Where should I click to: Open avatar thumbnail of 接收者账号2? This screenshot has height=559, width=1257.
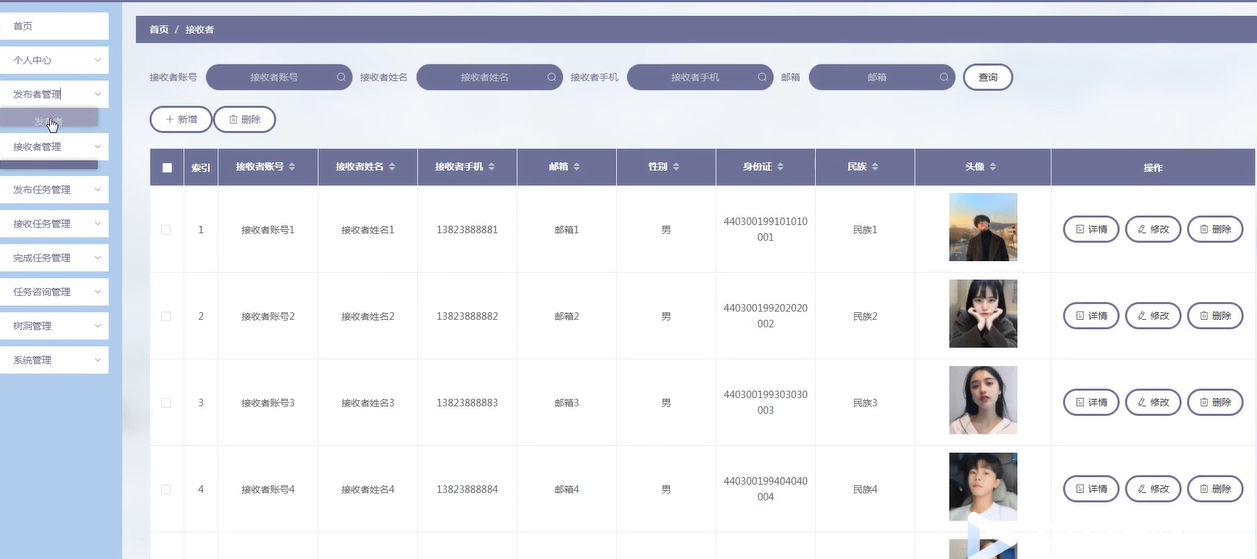tap(983, 314)
